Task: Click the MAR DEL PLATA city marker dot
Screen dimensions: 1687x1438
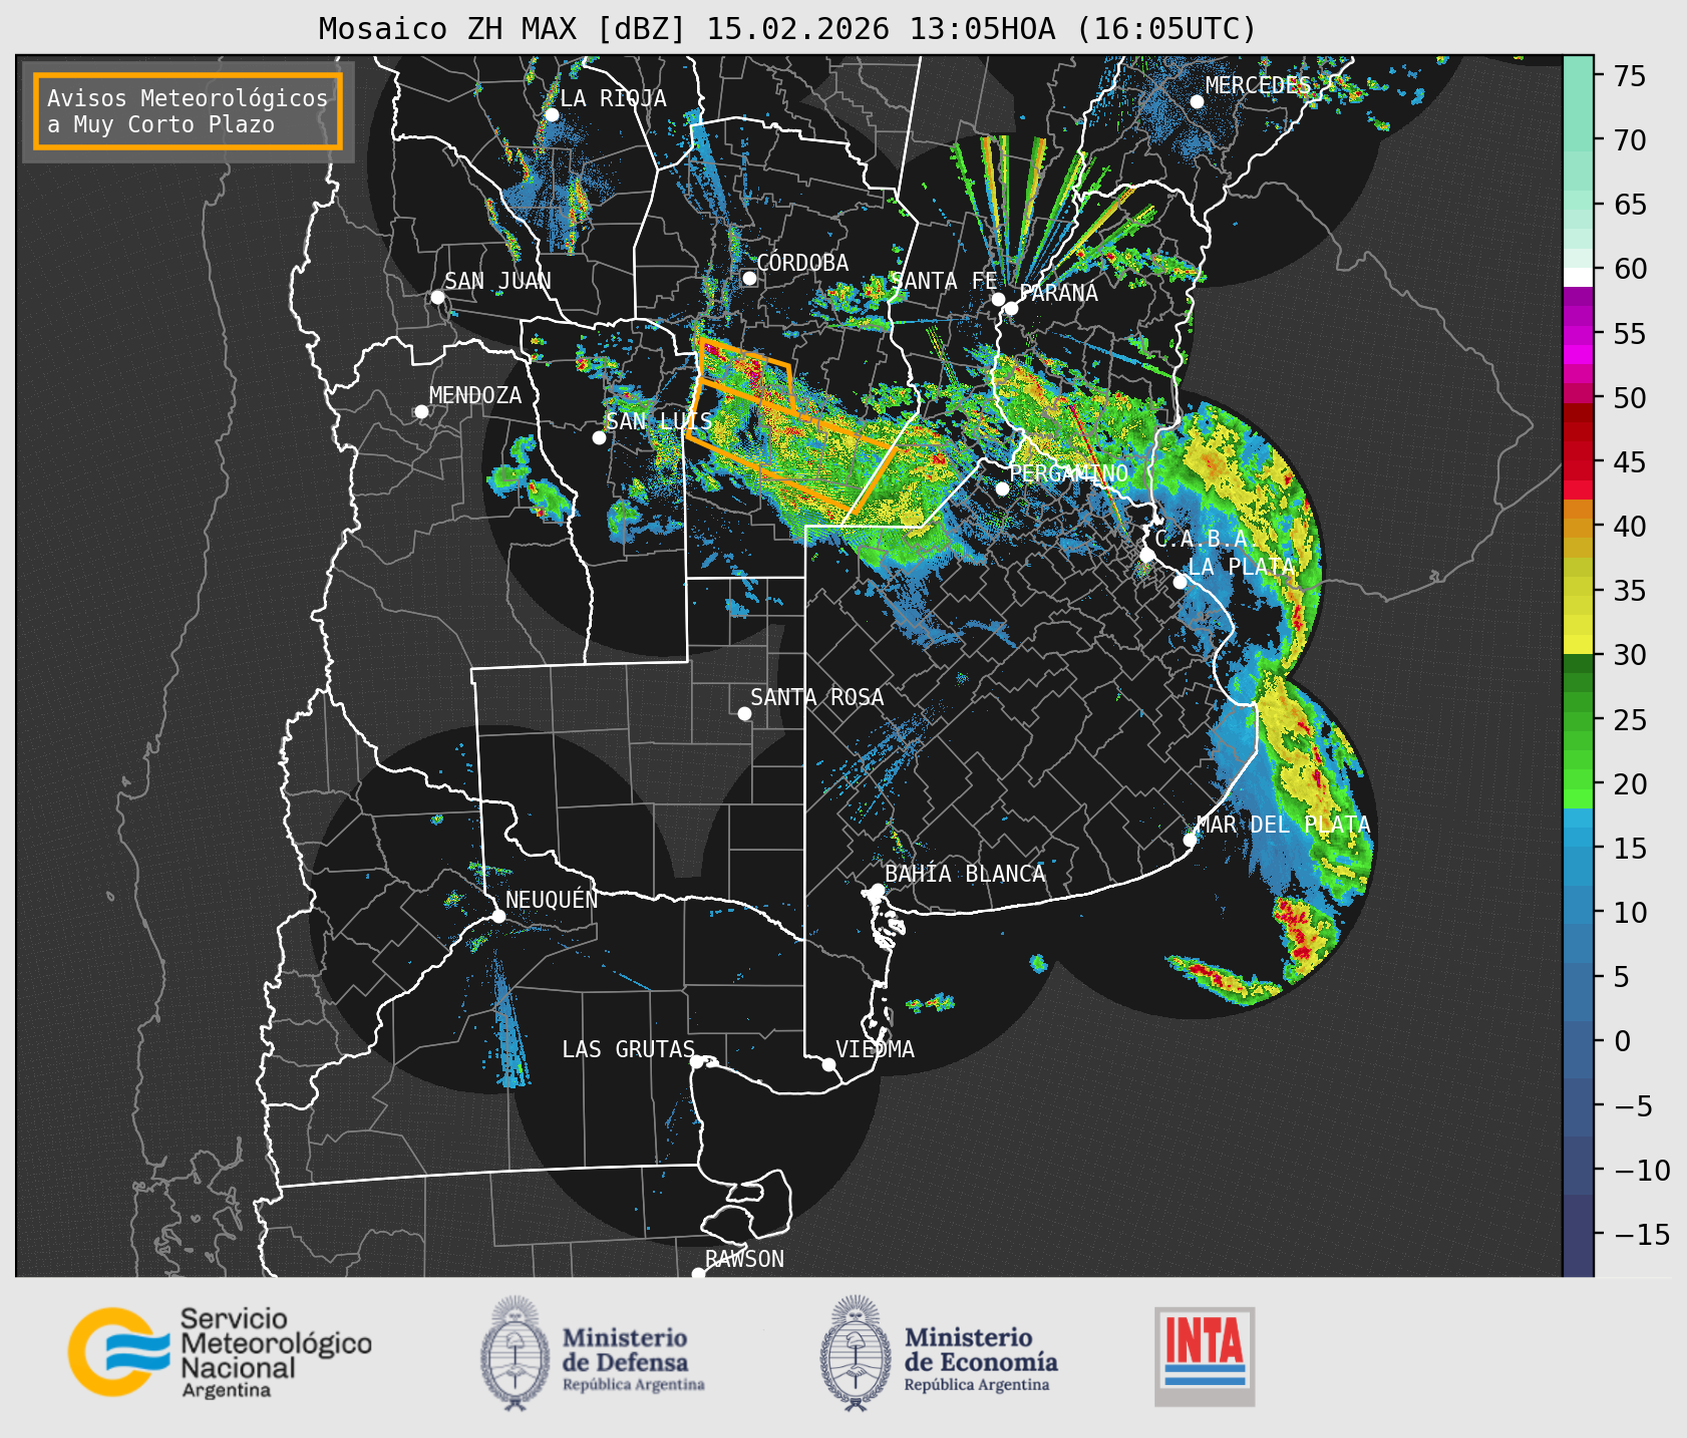Action: click(x=1190, y=840)
